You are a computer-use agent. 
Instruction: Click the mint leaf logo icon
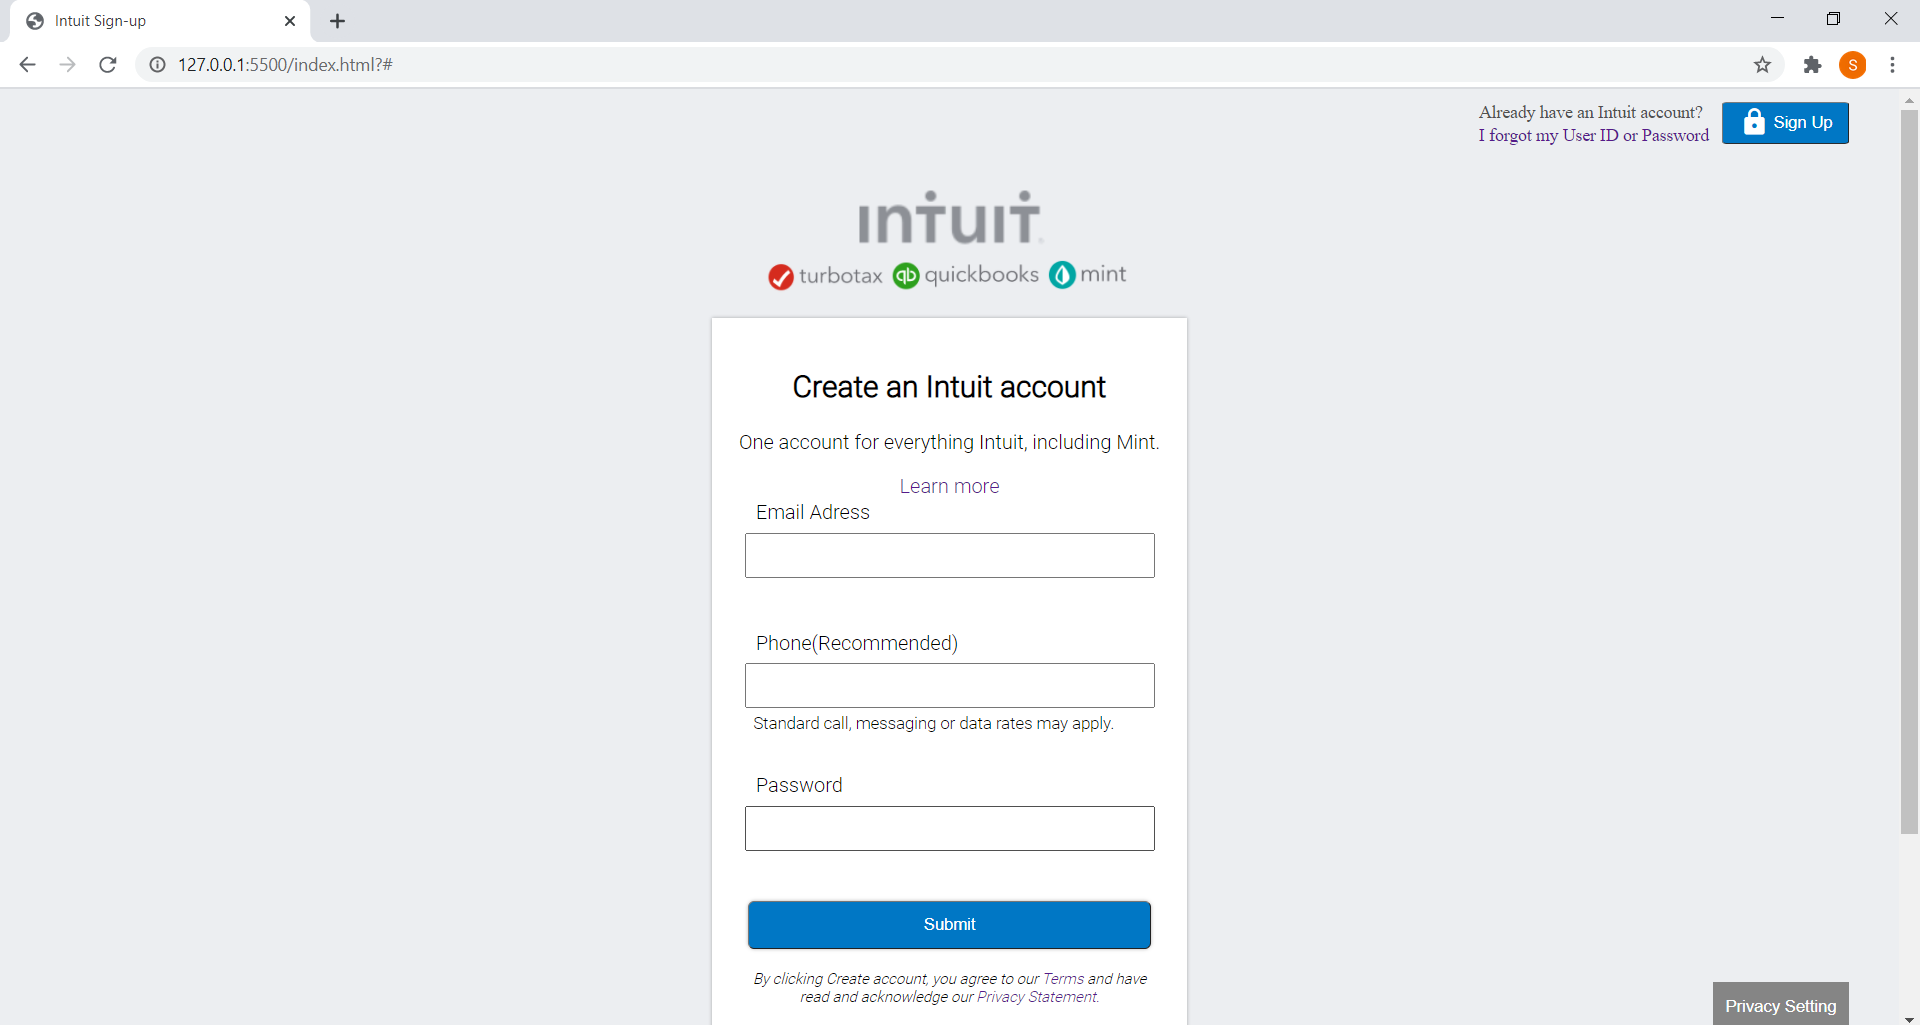tap(1062, 274)
